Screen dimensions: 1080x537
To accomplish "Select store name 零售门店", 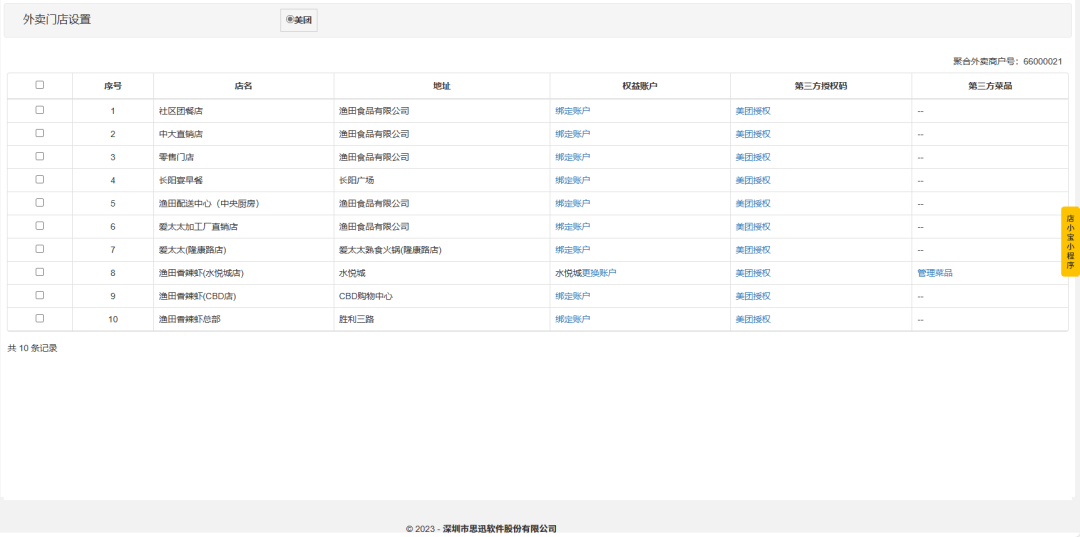I will coord(176,157).
